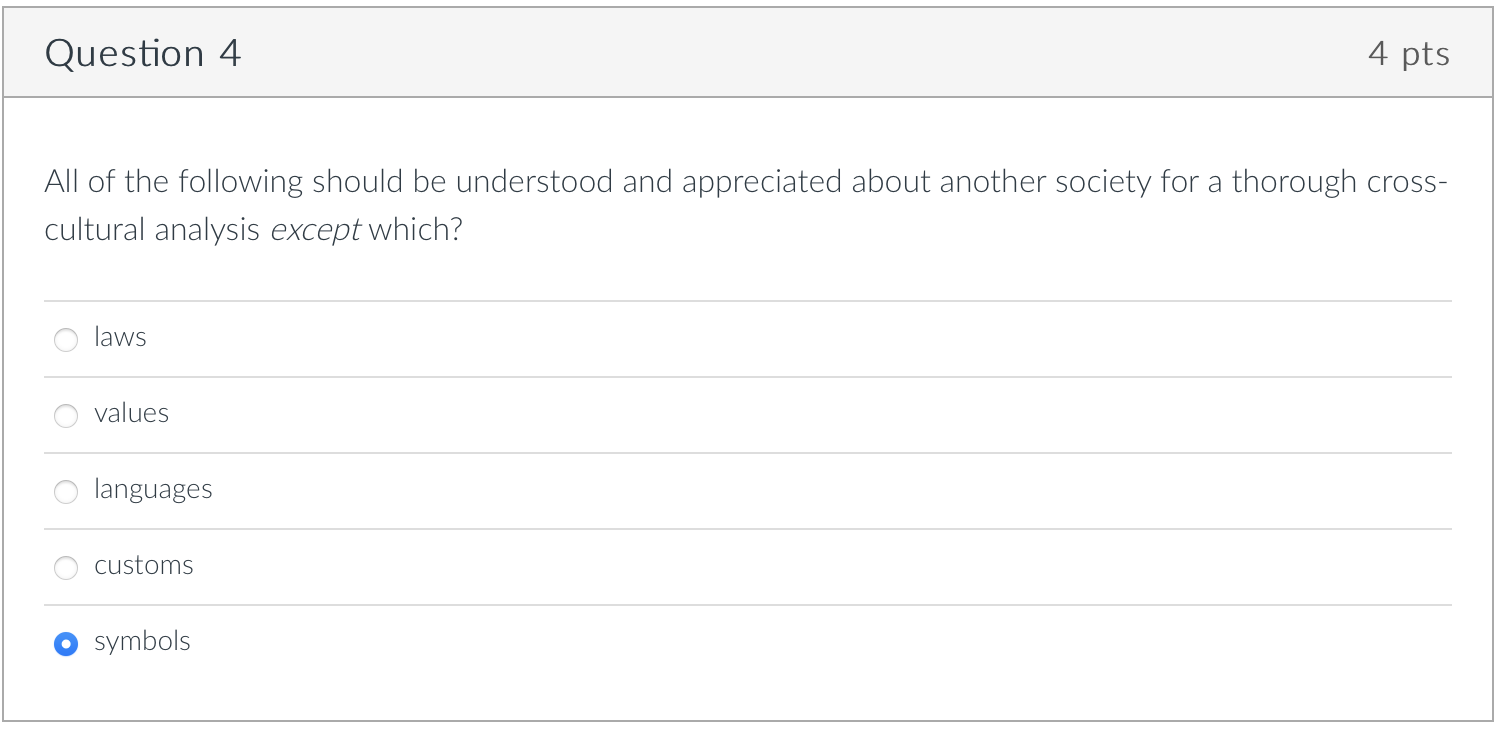Click the '4 pts' points indicator
Image resolution: width=1506 pixels, height=730 pixels.
[x=1408, y=53]
